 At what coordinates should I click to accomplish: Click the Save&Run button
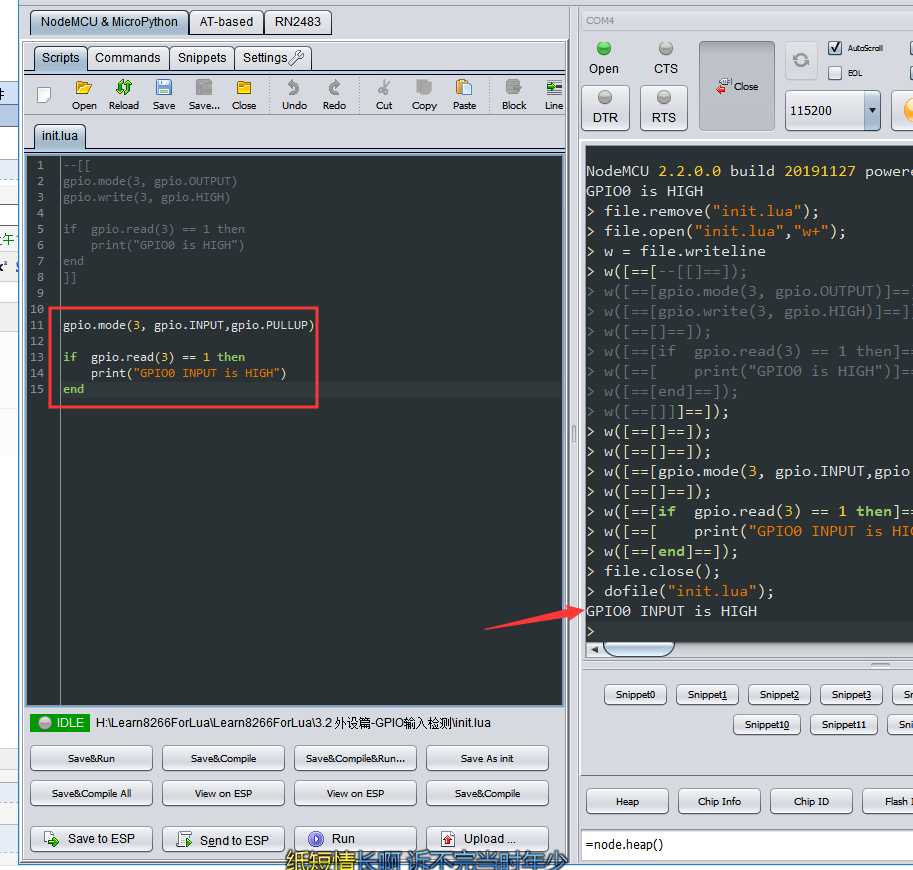tap(91, 758)
